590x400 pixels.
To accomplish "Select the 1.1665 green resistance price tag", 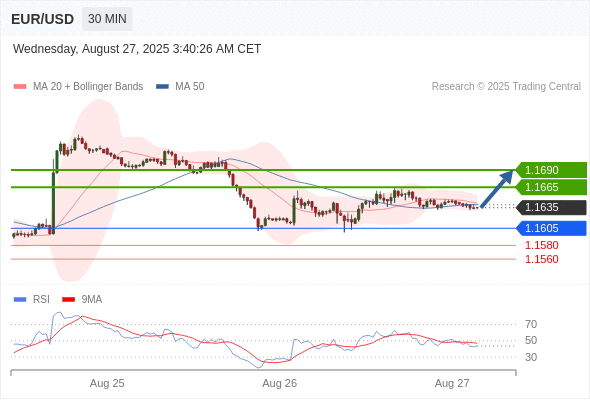I will pos(551,187).
